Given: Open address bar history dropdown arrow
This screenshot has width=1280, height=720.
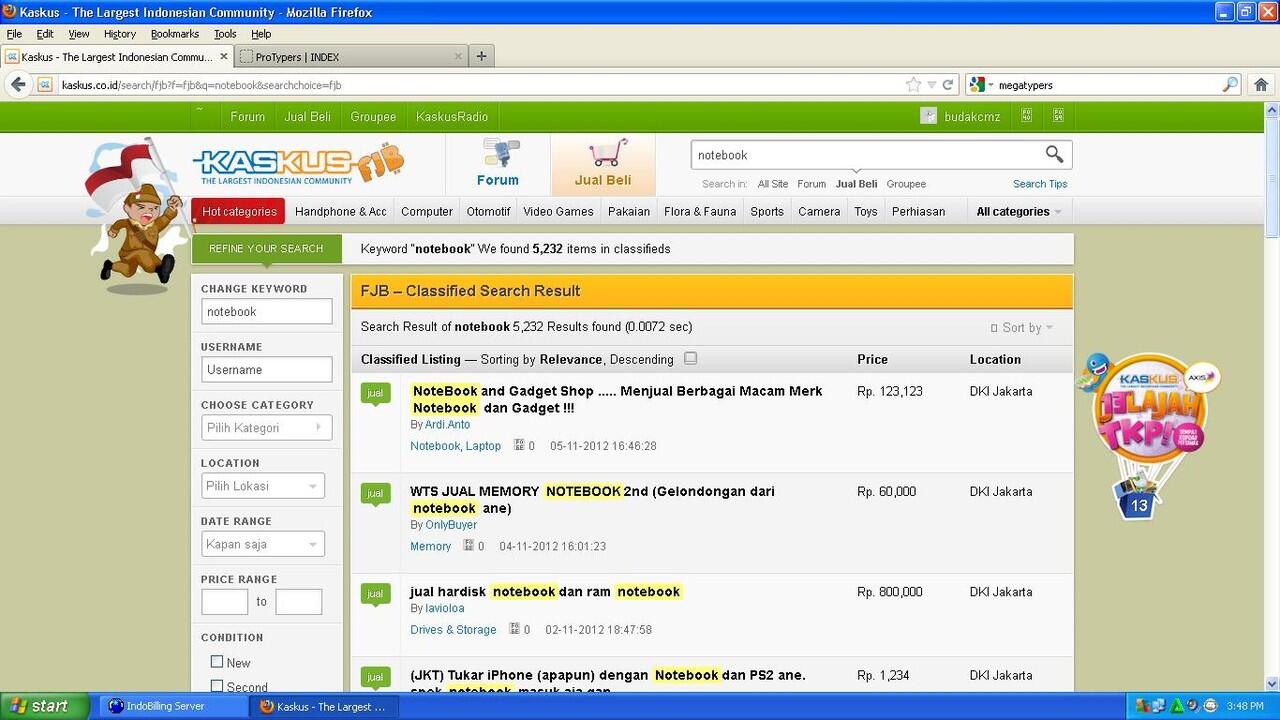Looking at the screenshot, I should 932,85.
